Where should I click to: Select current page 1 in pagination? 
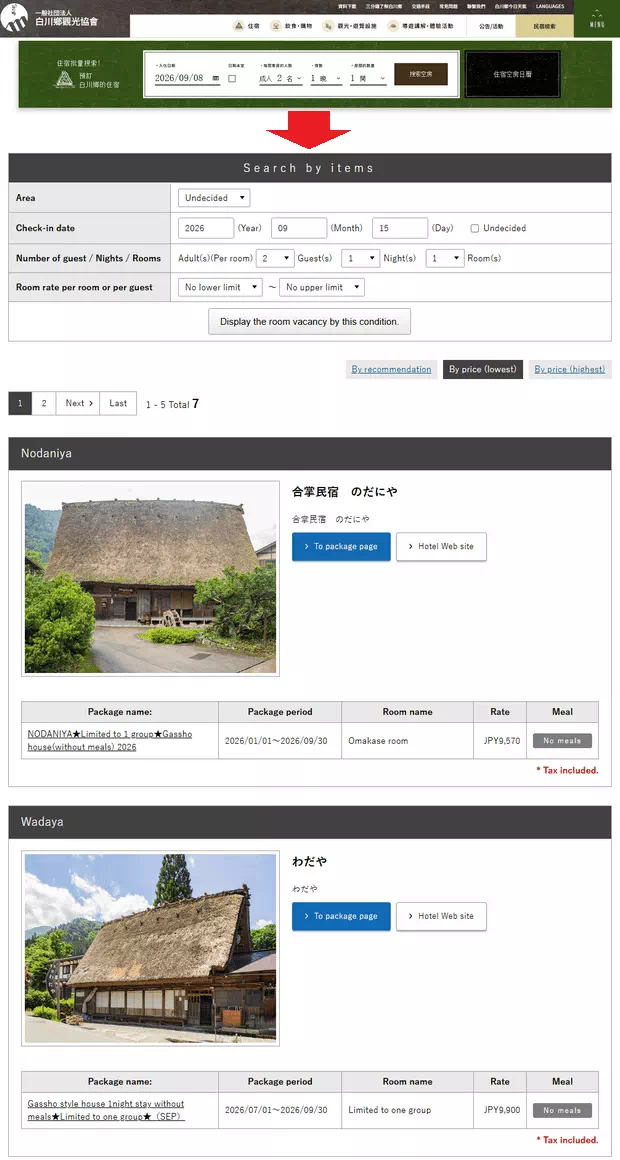20,403
